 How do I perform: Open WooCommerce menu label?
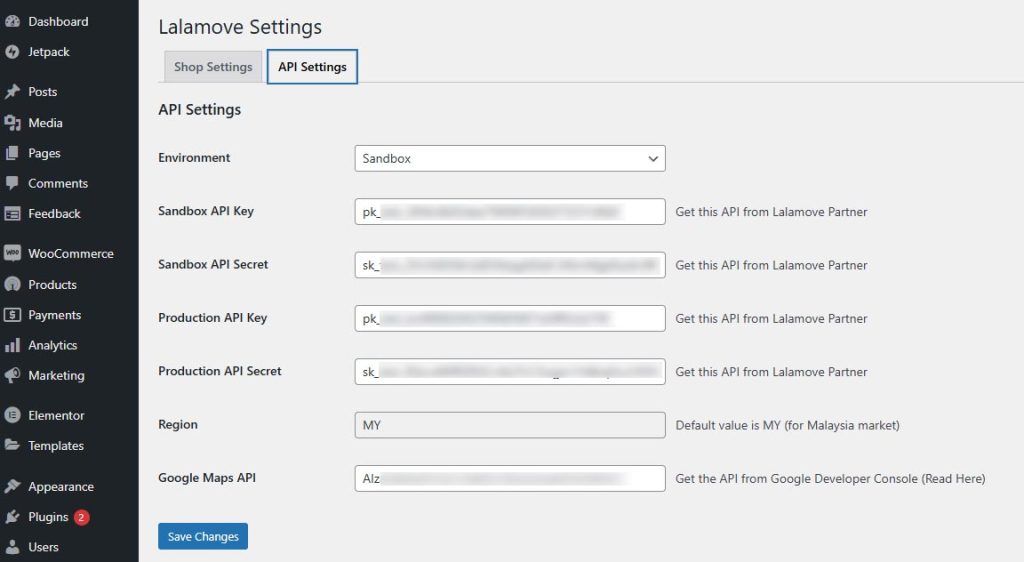click(x=71, y=253)
